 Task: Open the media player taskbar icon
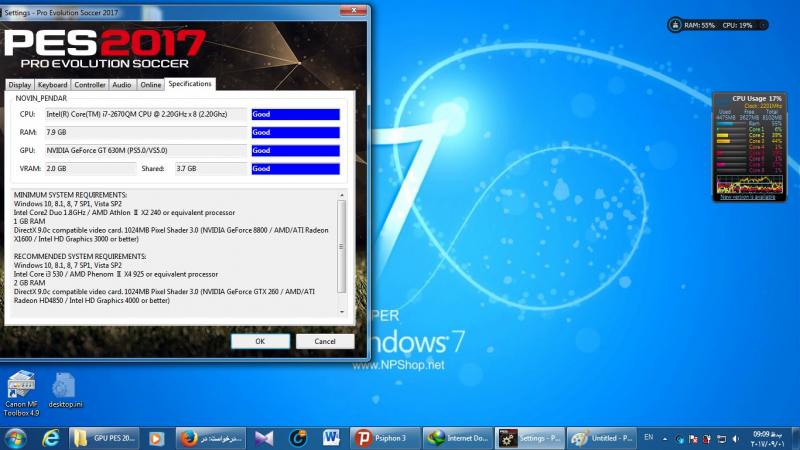click(x=157, y=438)
